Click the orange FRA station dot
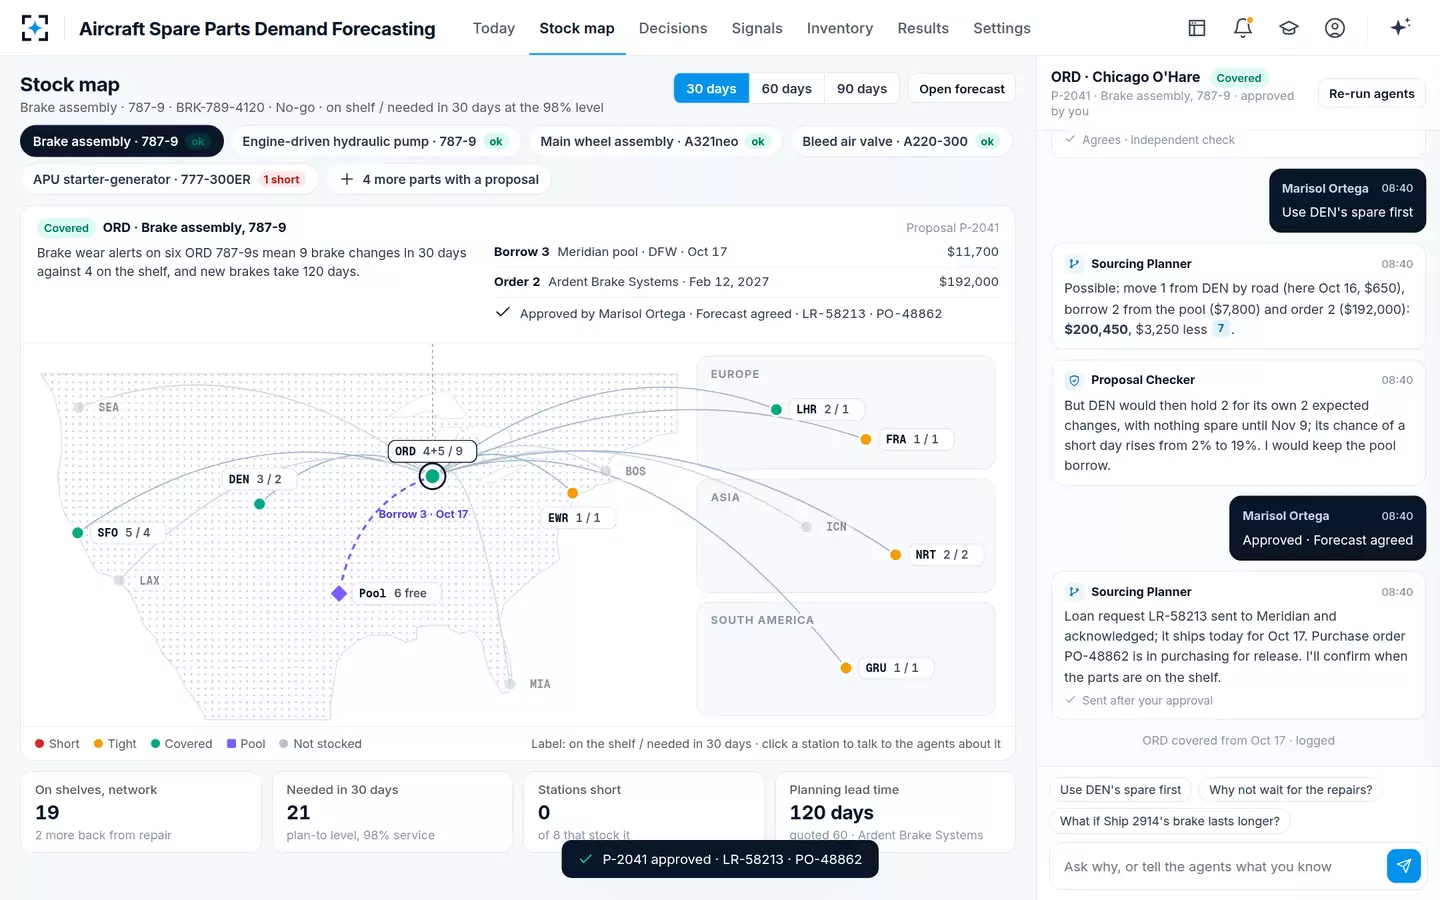This screenshot has height=900, width=1440. click(x=866, y=439)
